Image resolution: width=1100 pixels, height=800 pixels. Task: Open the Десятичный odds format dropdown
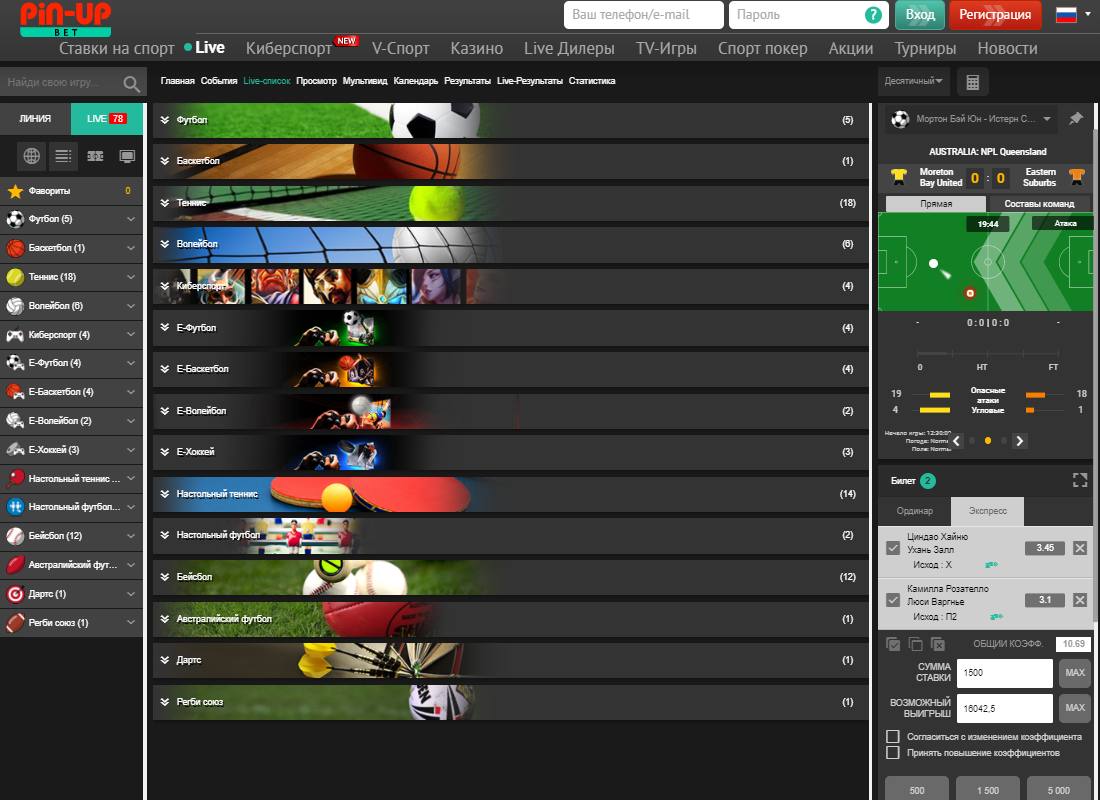coord(913,81)
